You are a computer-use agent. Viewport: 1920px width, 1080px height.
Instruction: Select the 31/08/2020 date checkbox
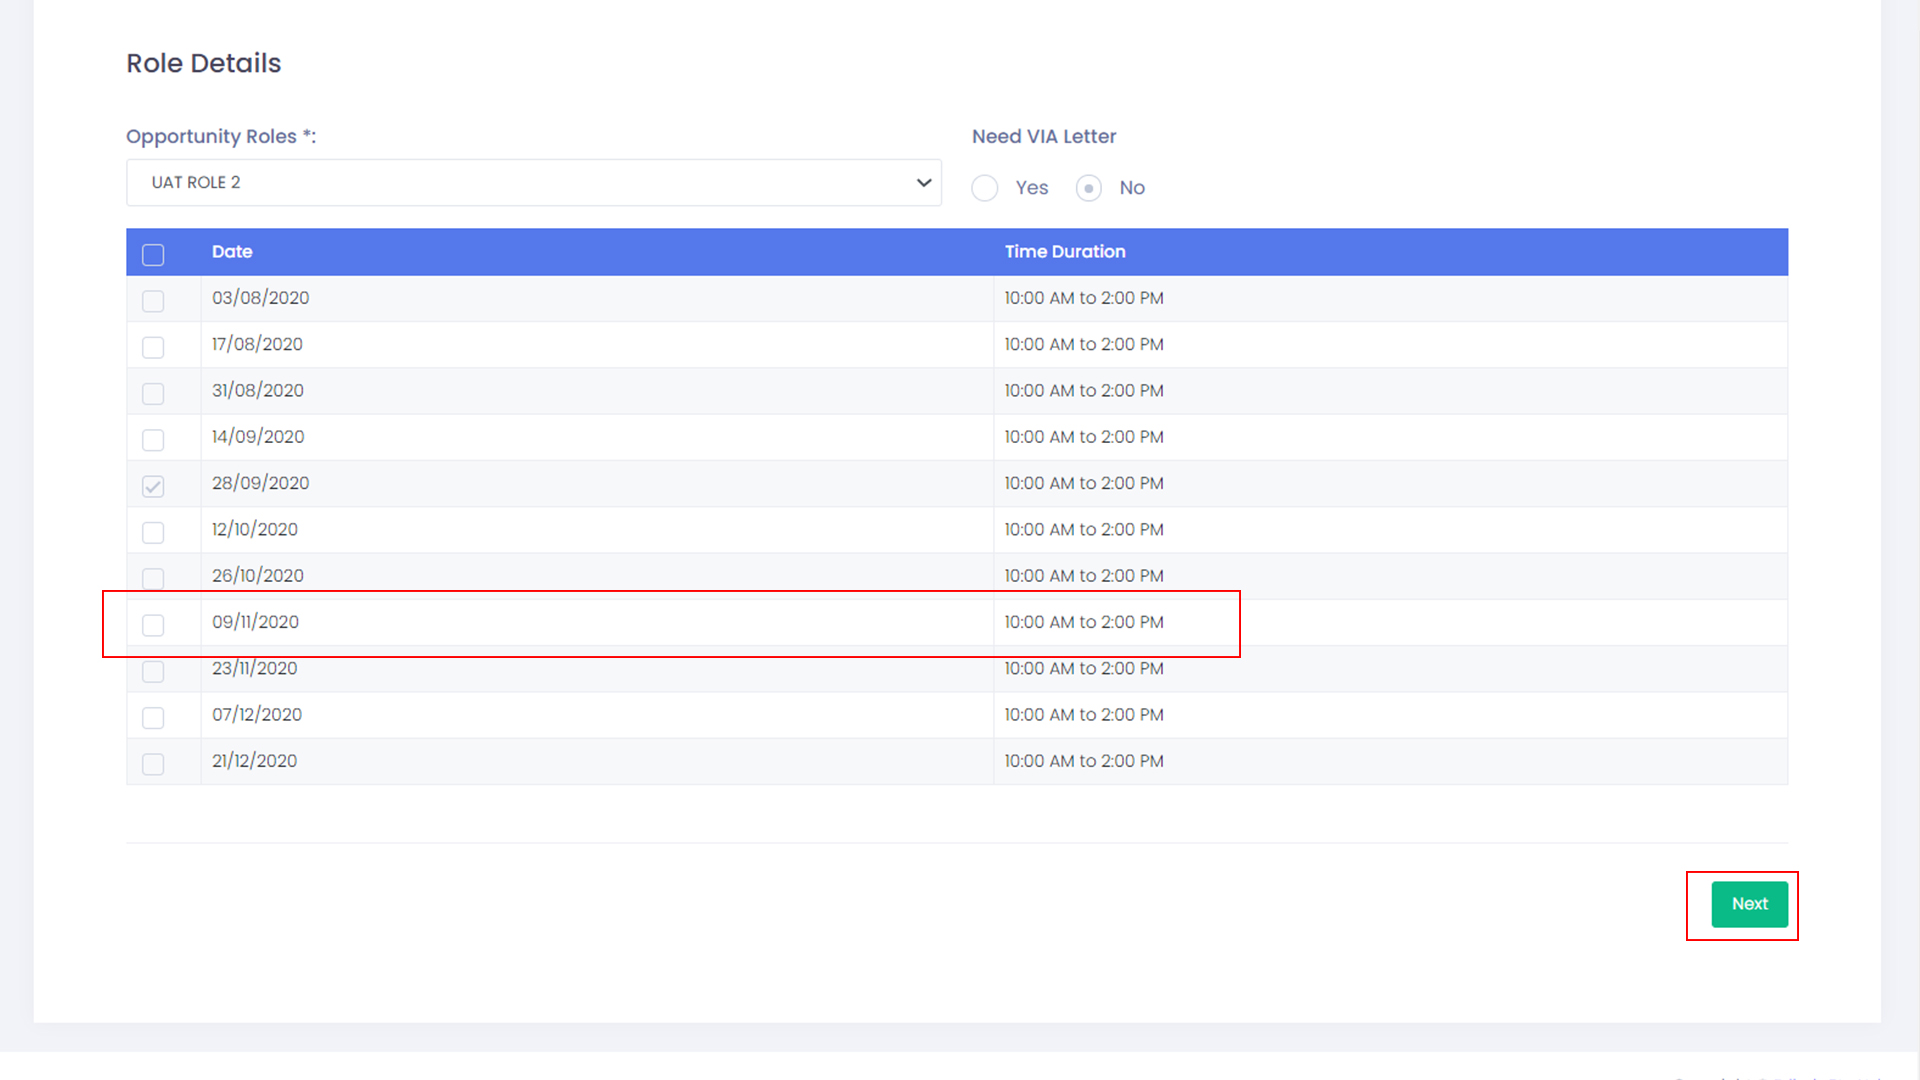click(x=153, y=394)
